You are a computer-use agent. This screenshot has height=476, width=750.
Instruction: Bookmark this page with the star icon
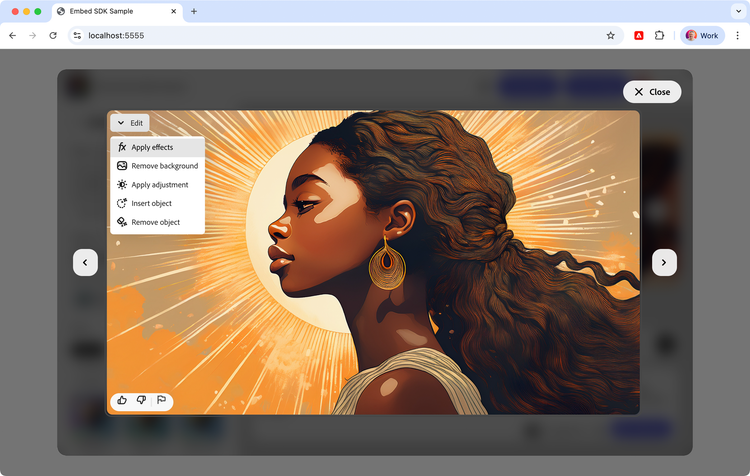pyautogui.click(x=610, y=35)
